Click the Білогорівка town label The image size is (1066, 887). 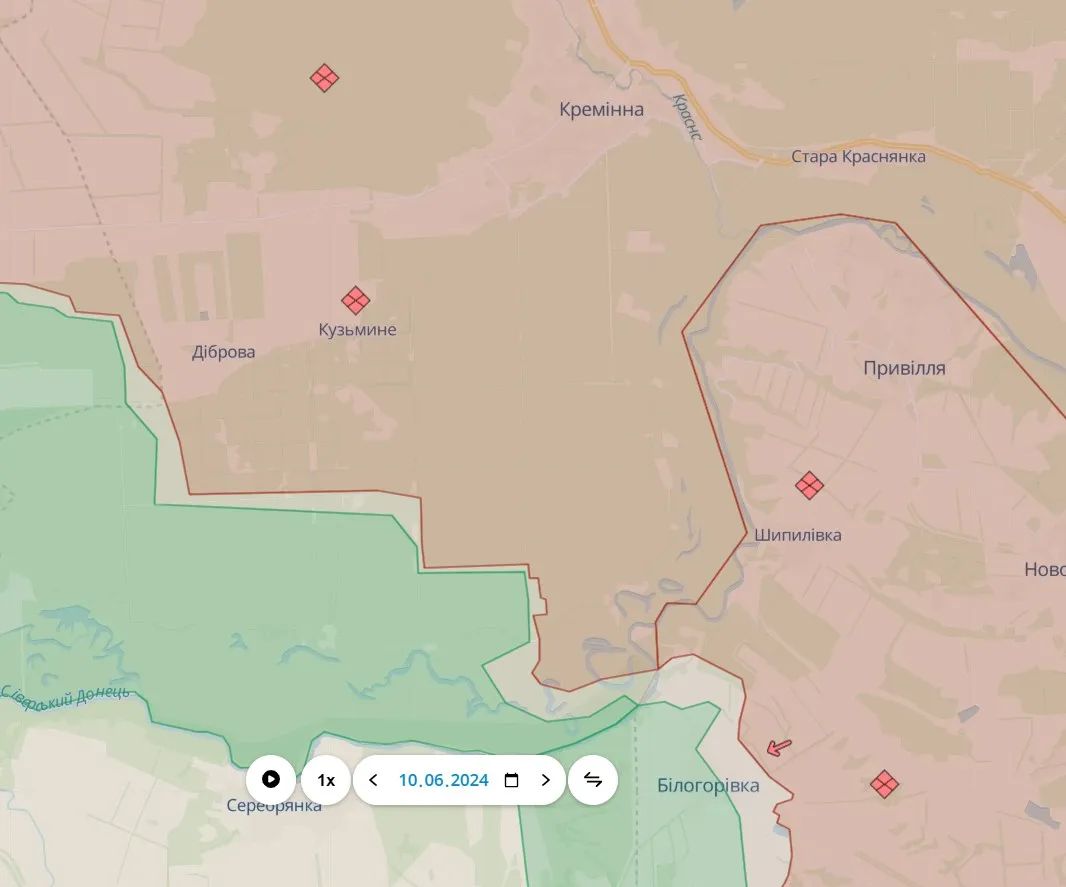pos(708,785)
